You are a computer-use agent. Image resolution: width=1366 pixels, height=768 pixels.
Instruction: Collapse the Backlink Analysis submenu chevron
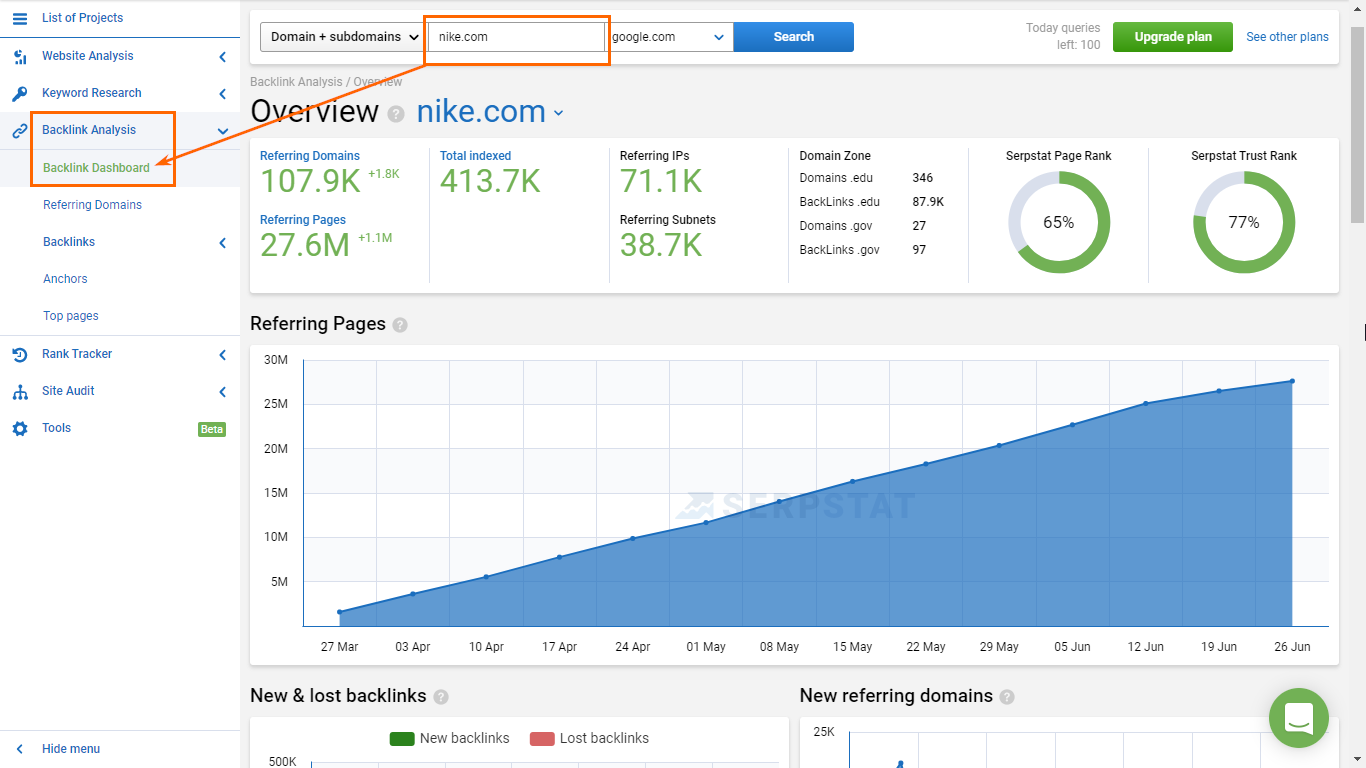pyautogui.click(x=222, y=130)
